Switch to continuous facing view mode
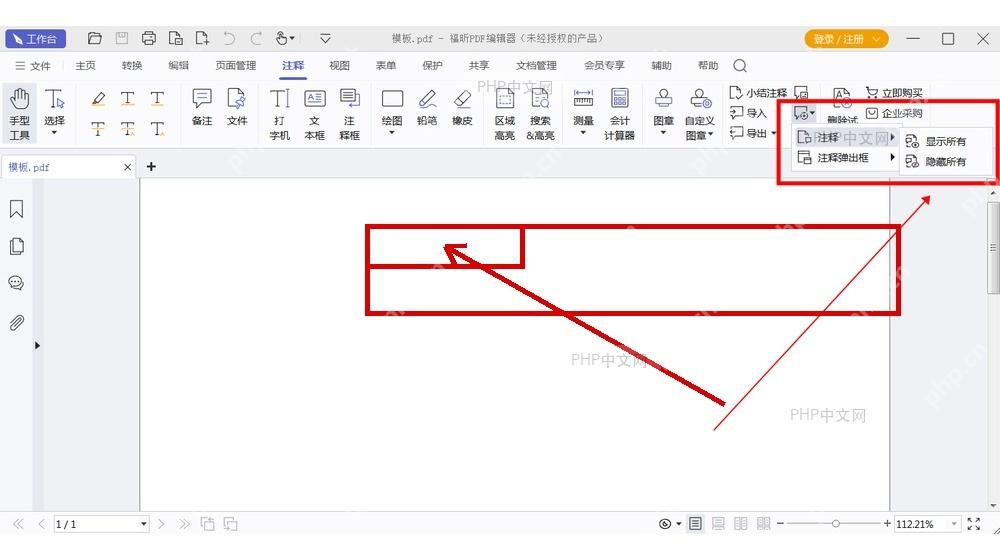The height and width of the screenshot is (560, 1000). click(763, 524)
